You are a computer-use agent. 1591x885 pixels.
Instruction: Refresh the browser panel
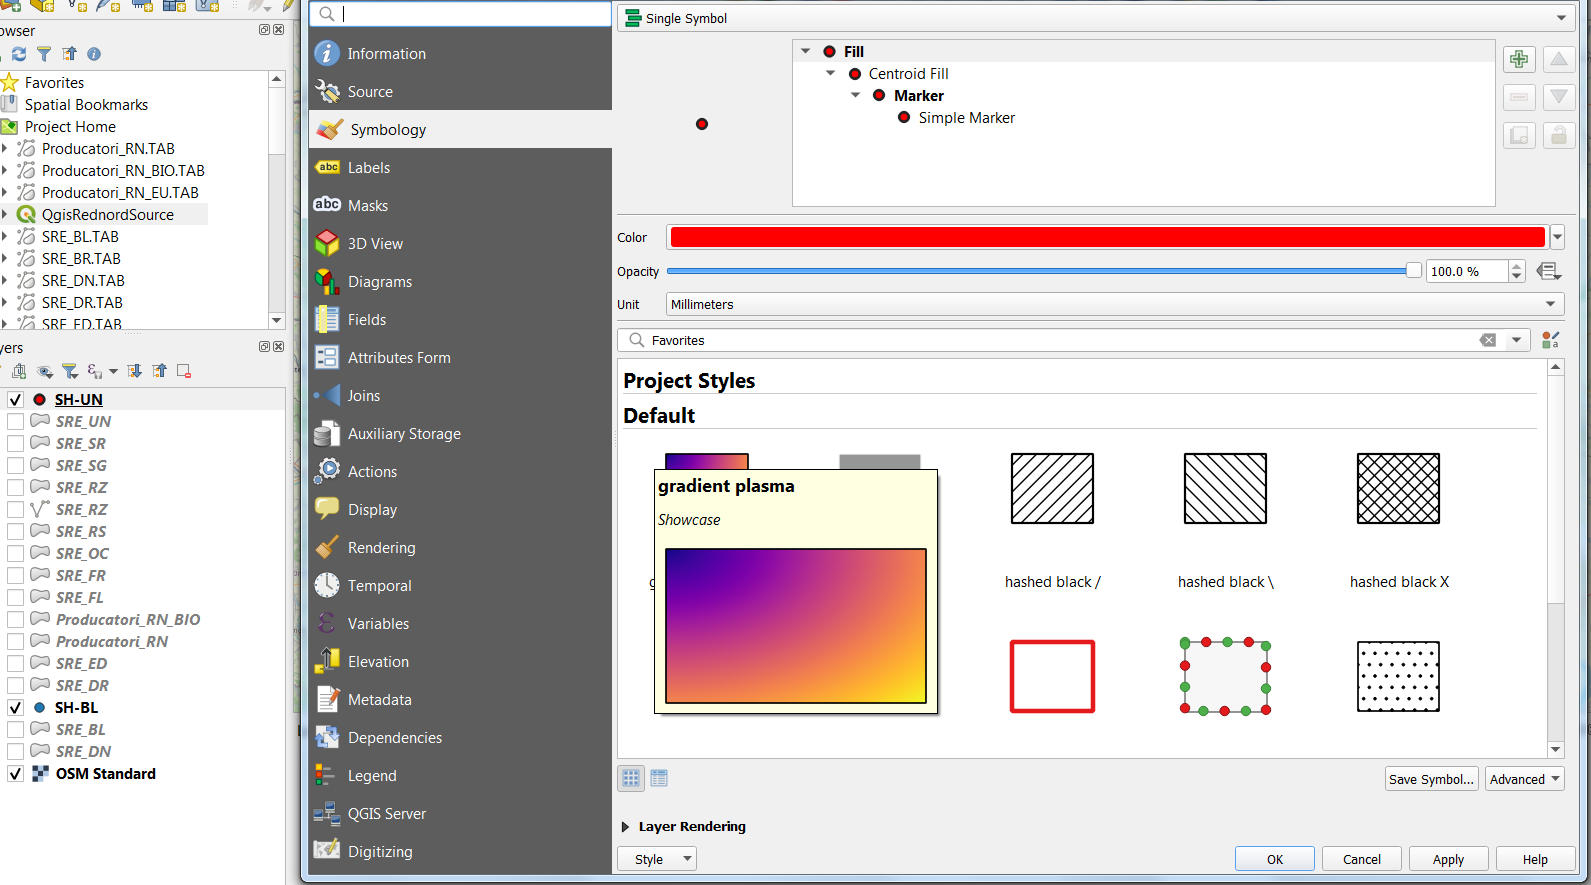pyautogui.click(x=19, y=54)
